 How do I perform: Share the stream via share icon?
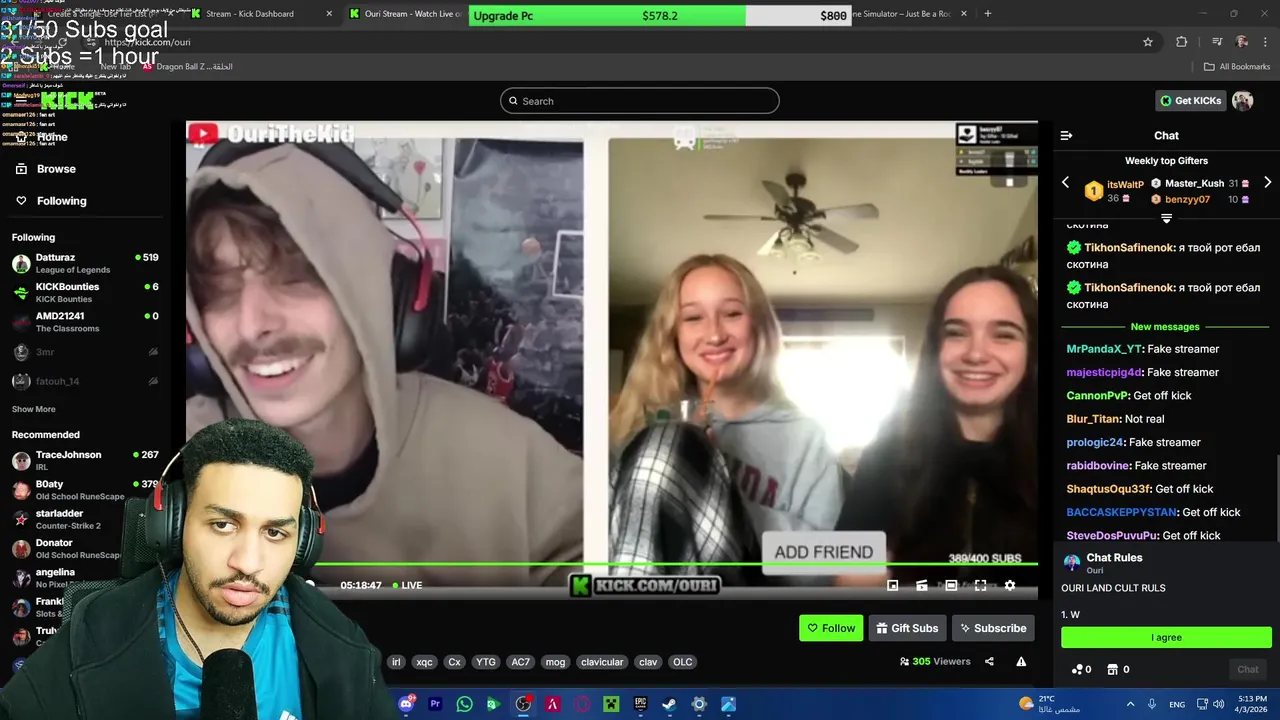click(989, 661)
